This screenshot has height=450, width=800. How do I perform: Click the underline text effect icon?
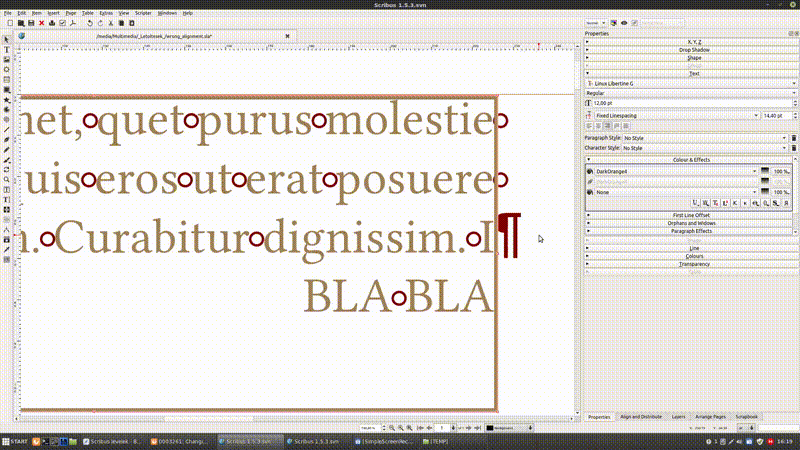click(693, 202)
